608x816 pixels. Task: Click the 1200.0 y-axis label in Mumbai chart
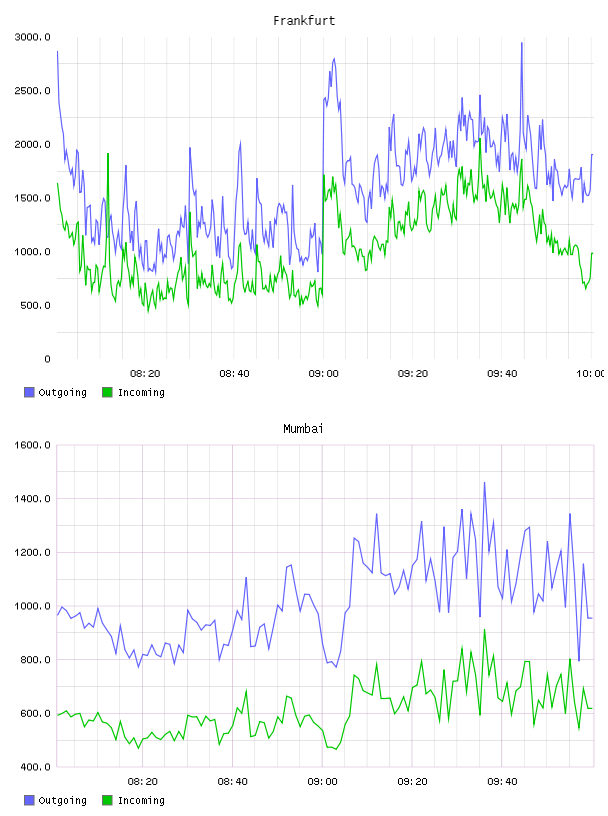click(x=32, y=552)
